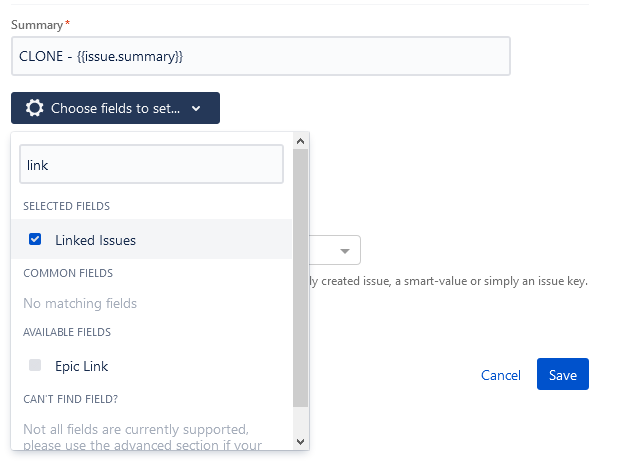Select the Linked Issues field label
619x473 pixels.
click(96, 240)
